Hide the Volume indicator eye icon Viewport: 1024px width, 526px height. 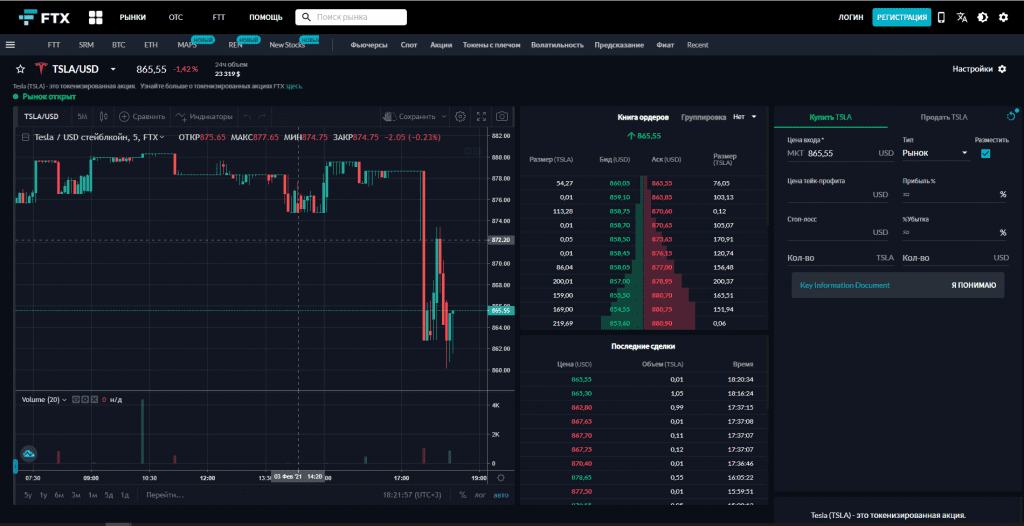(75, 399)
